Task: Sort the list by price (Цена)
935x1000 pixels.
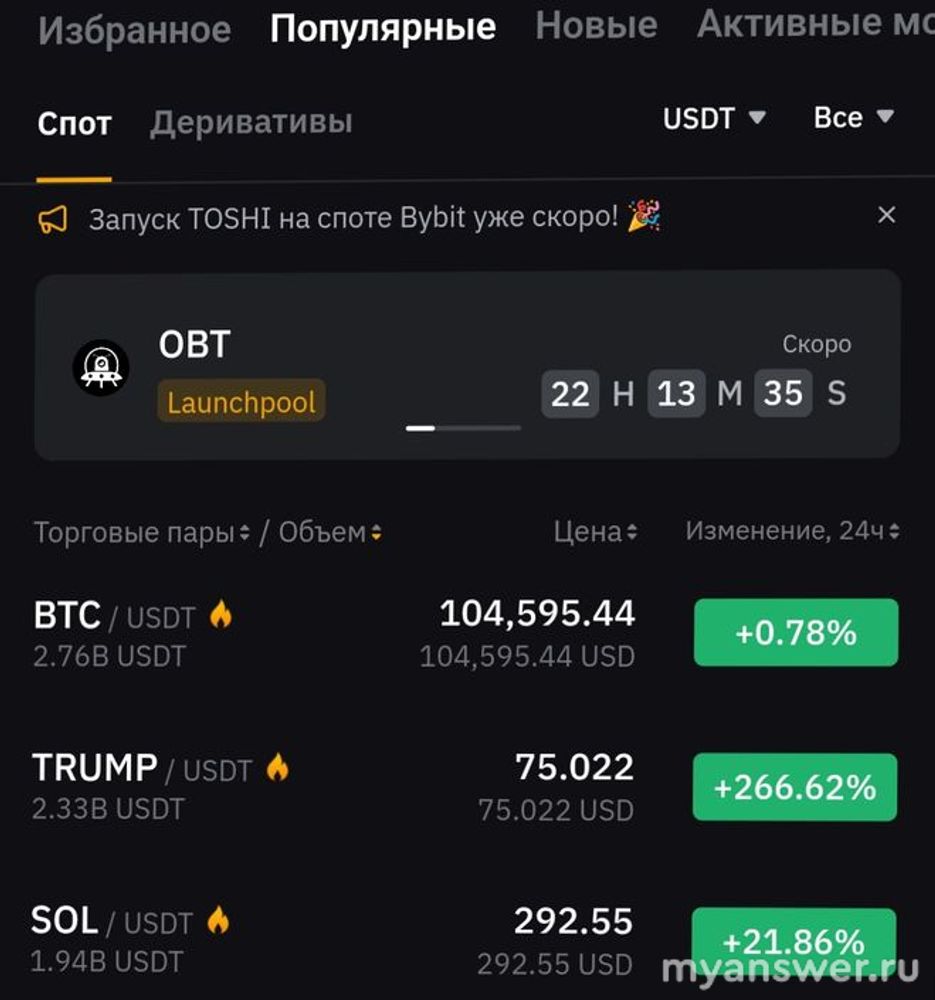Action: coord(596,532)
